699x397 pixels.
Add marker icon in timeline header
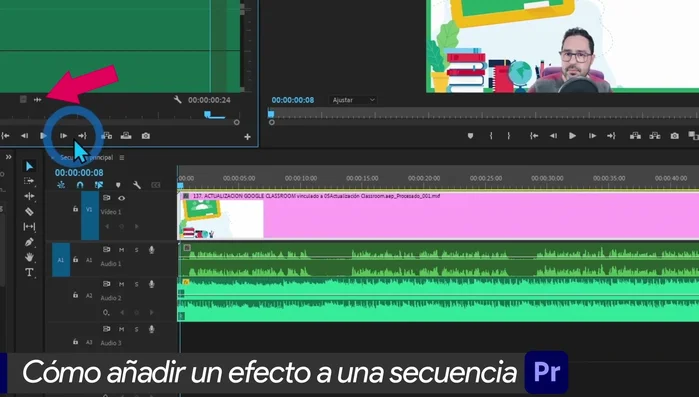[x=118, y=185]
